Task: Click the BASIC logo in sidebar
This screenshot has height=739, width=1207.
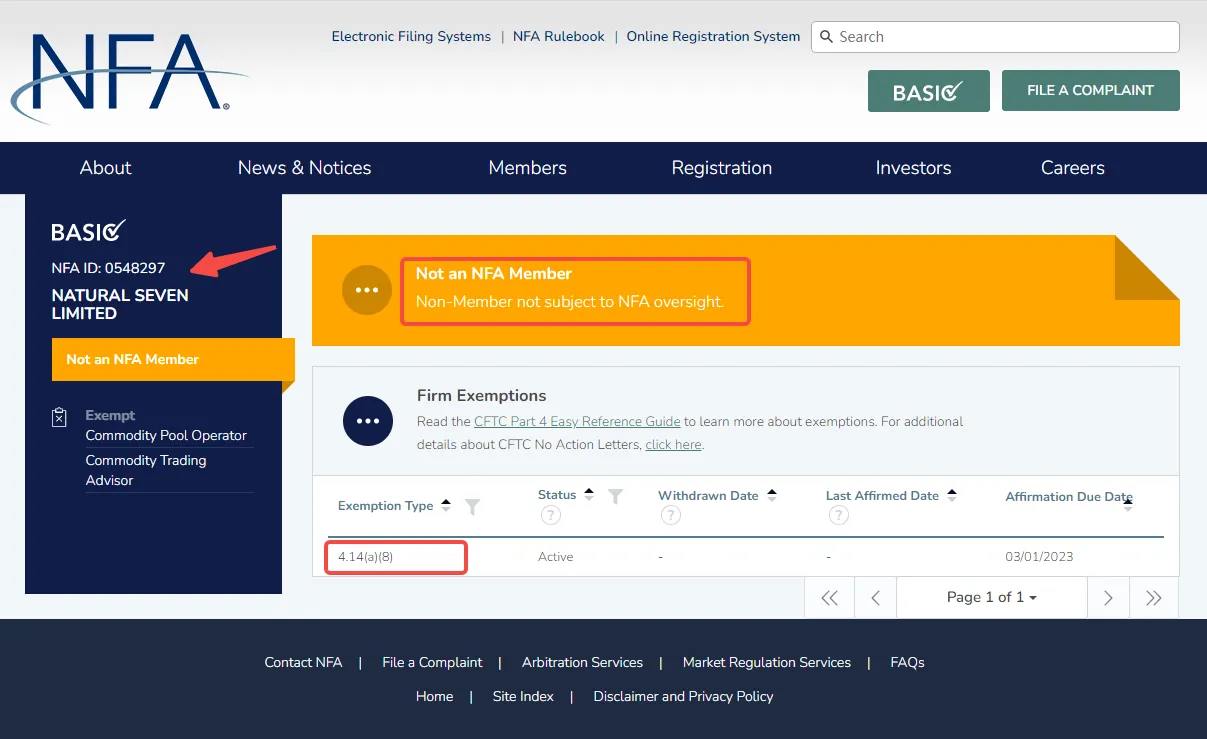Action: pos(88,231)
